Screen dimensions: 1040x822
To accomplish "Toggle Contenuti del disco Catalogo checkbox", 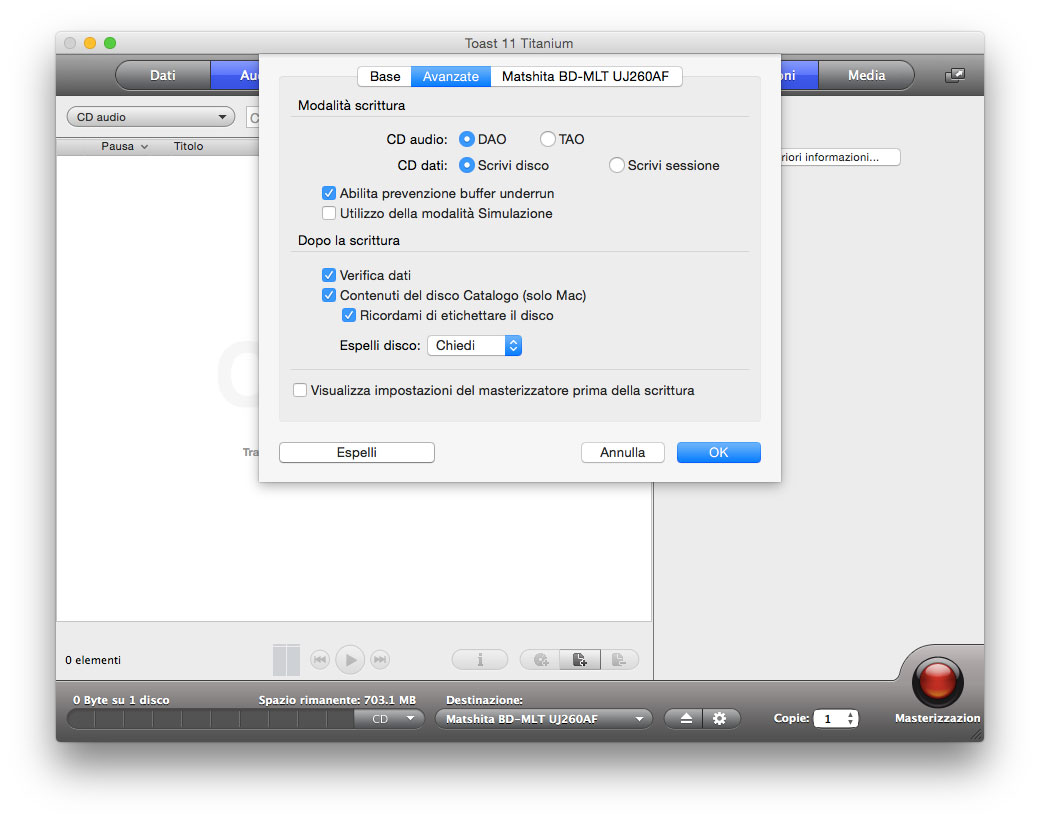I will [328, 295].
